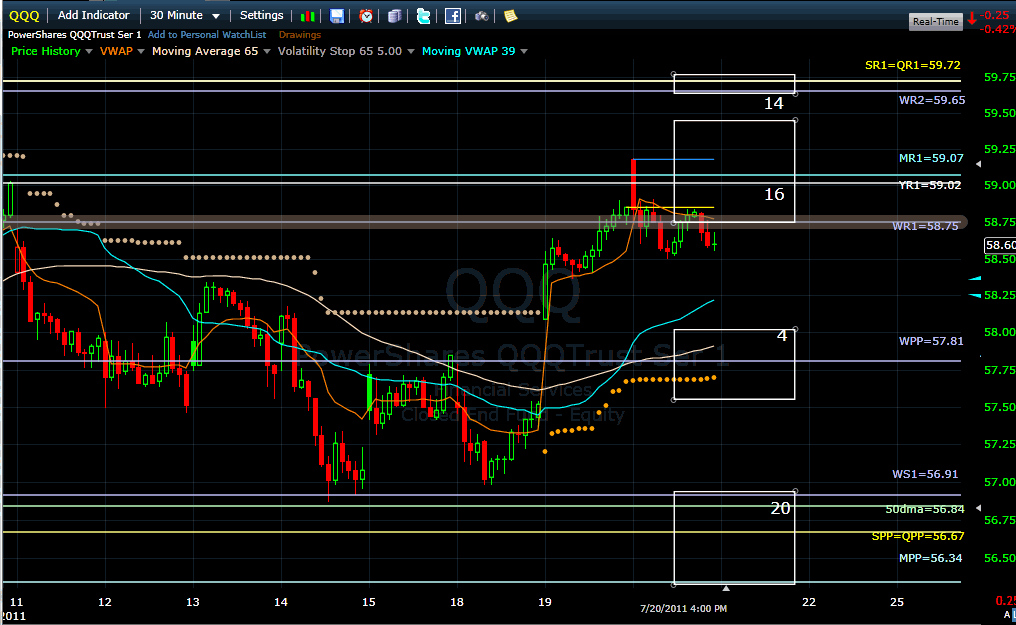
Task: Open the 30 Minute timeframe dropdown
Action: pyautogui.click(x=185, y=15)
